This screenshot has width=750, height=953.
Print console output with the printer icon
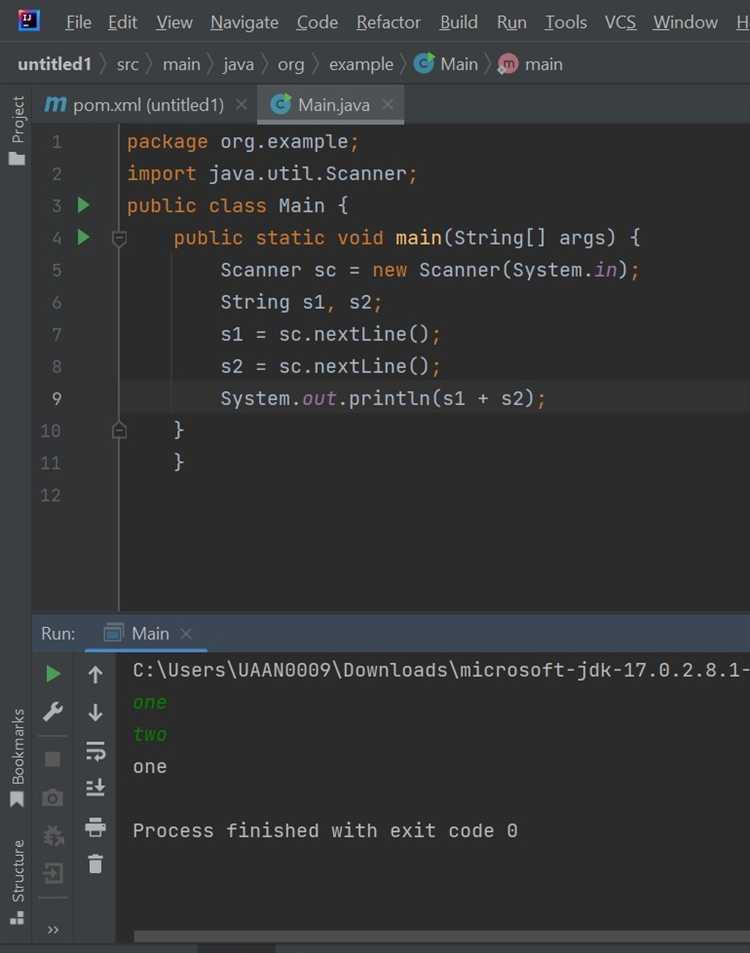point(95,827)
